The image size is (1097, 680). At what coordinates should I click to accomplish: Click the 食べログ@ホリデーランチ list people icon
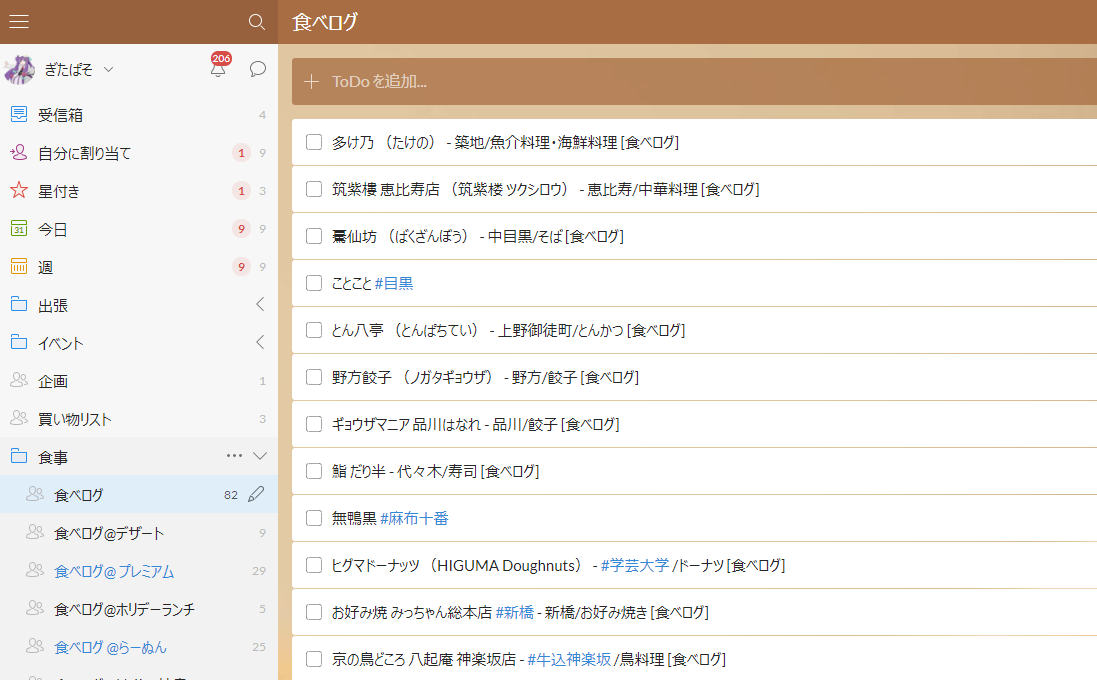(x=35, y=608)
